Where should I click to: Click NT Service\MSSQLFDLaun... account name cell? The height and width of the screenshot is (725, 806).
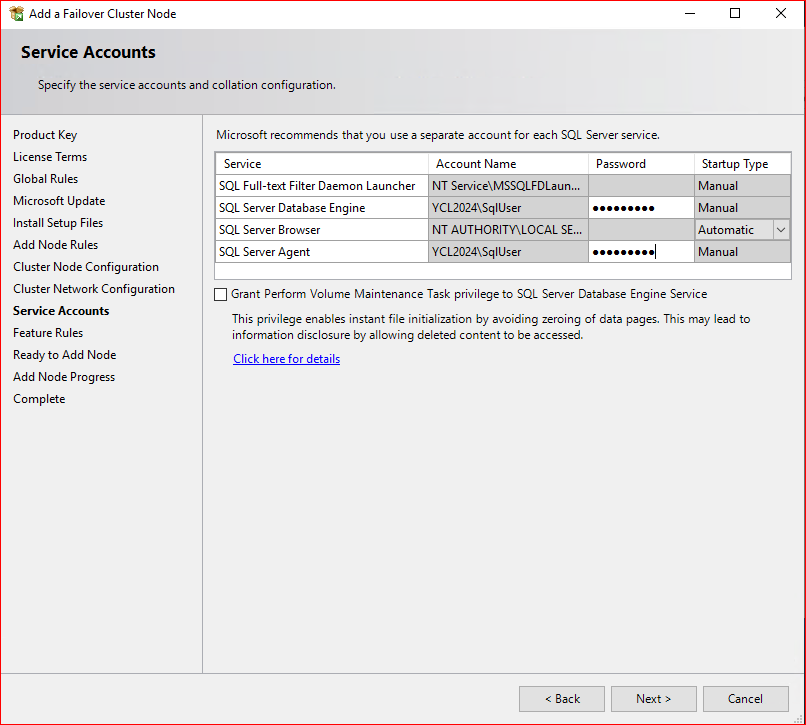508,186
